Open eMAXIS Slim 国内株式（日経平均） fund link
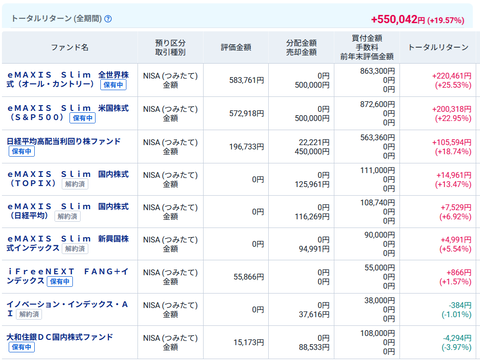The height and width of the screenshot is (362, 480). pyautogui.click(x=68, y=211)
